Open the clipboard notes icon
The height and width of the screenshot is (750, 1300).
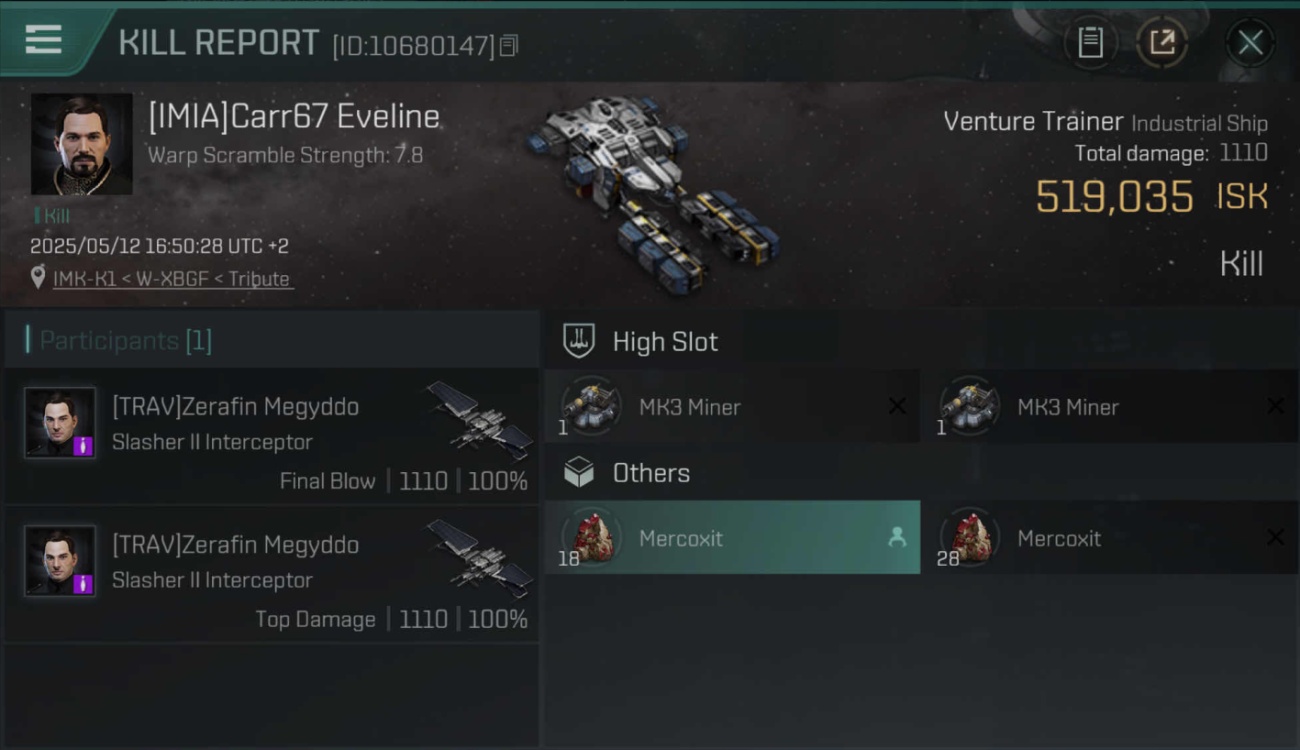pyautogui.click(x=1090, y=42)
